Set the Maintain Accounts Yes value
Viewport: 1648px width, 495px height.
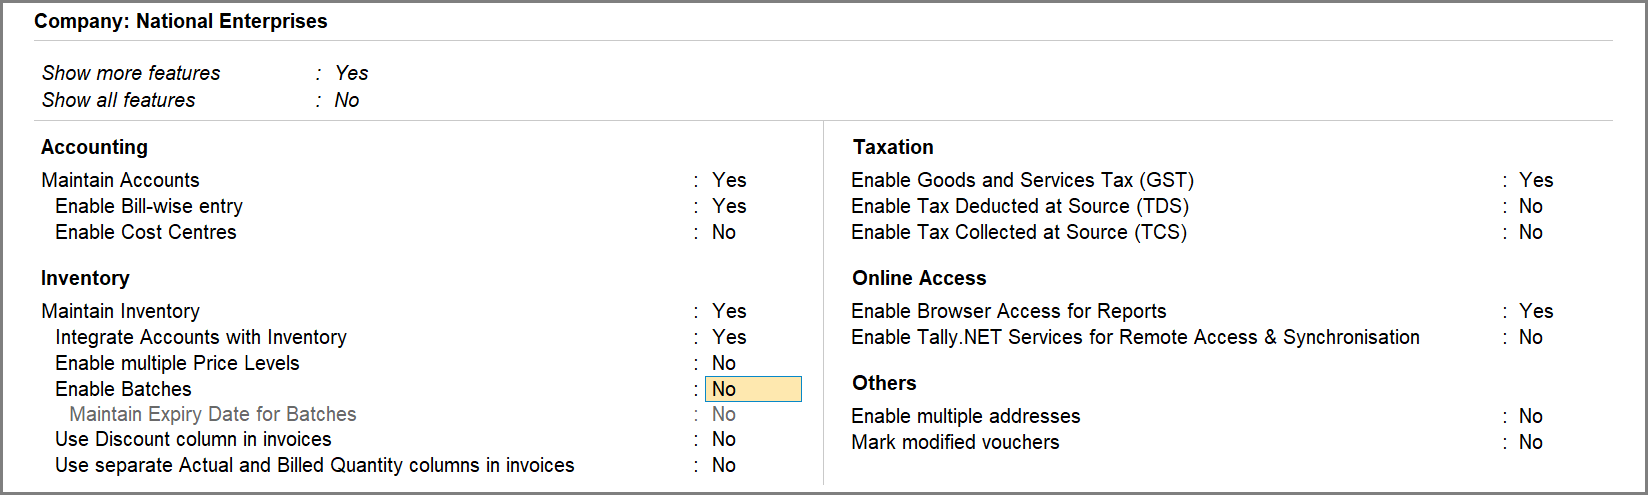(x=729, y=180)
